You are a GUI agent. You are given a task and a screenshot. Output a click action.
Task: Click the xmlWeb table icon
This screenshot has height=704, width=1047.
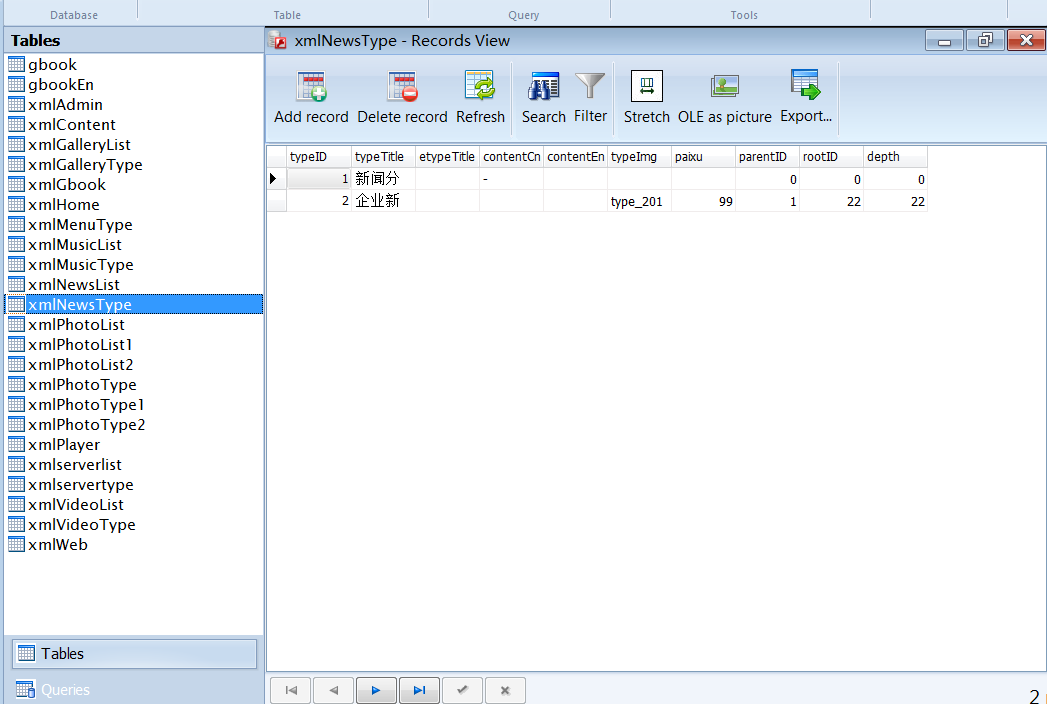coord(16,544)
